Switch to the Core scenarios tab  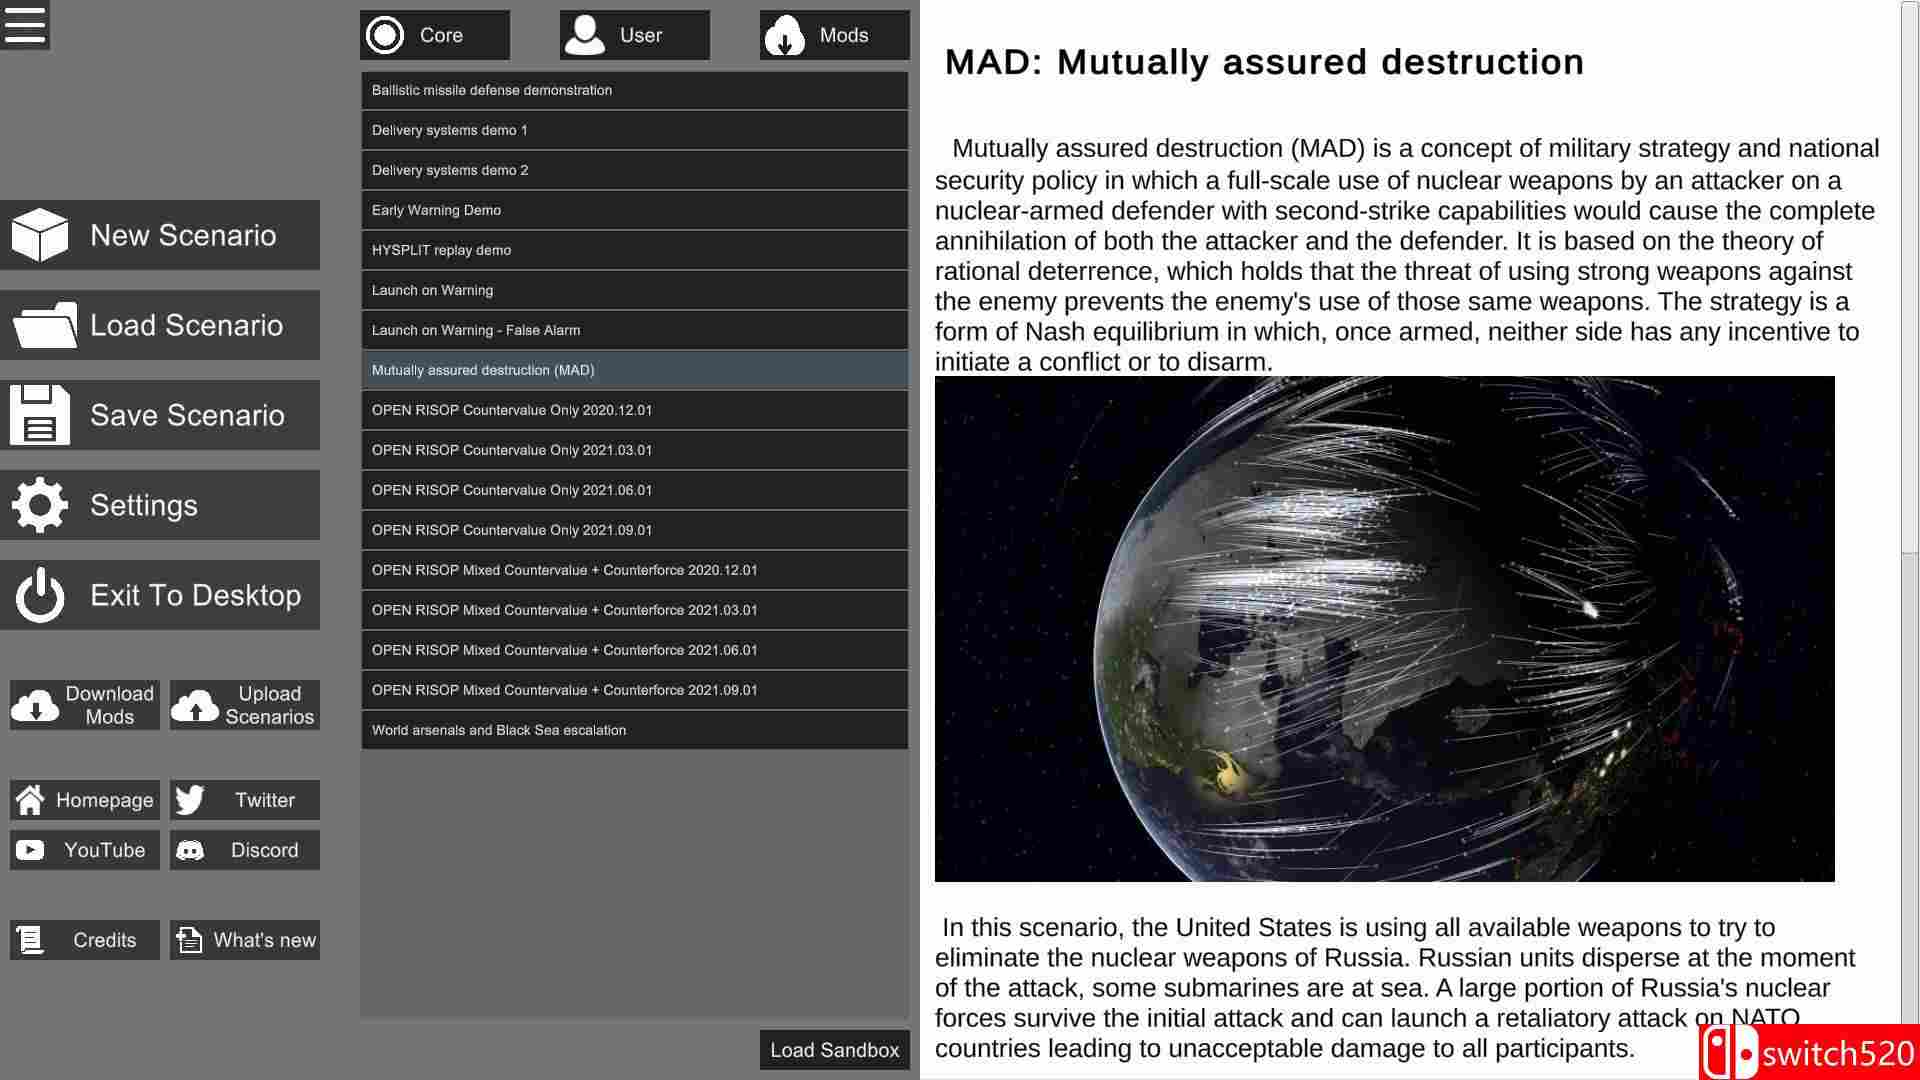(435, 35)
